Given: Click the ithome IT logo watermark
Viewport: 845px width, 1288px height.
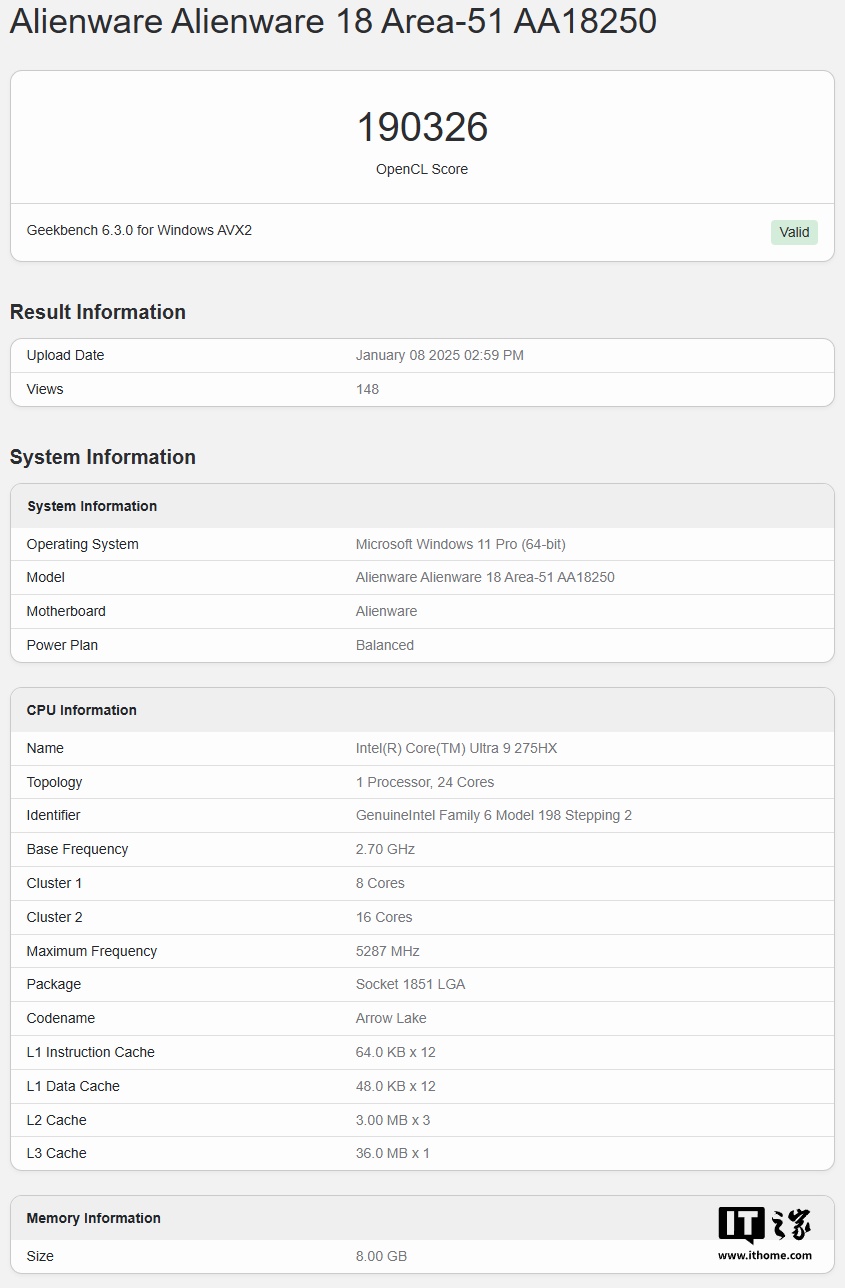Looking at the screenshot, I should click(764, 1226).
